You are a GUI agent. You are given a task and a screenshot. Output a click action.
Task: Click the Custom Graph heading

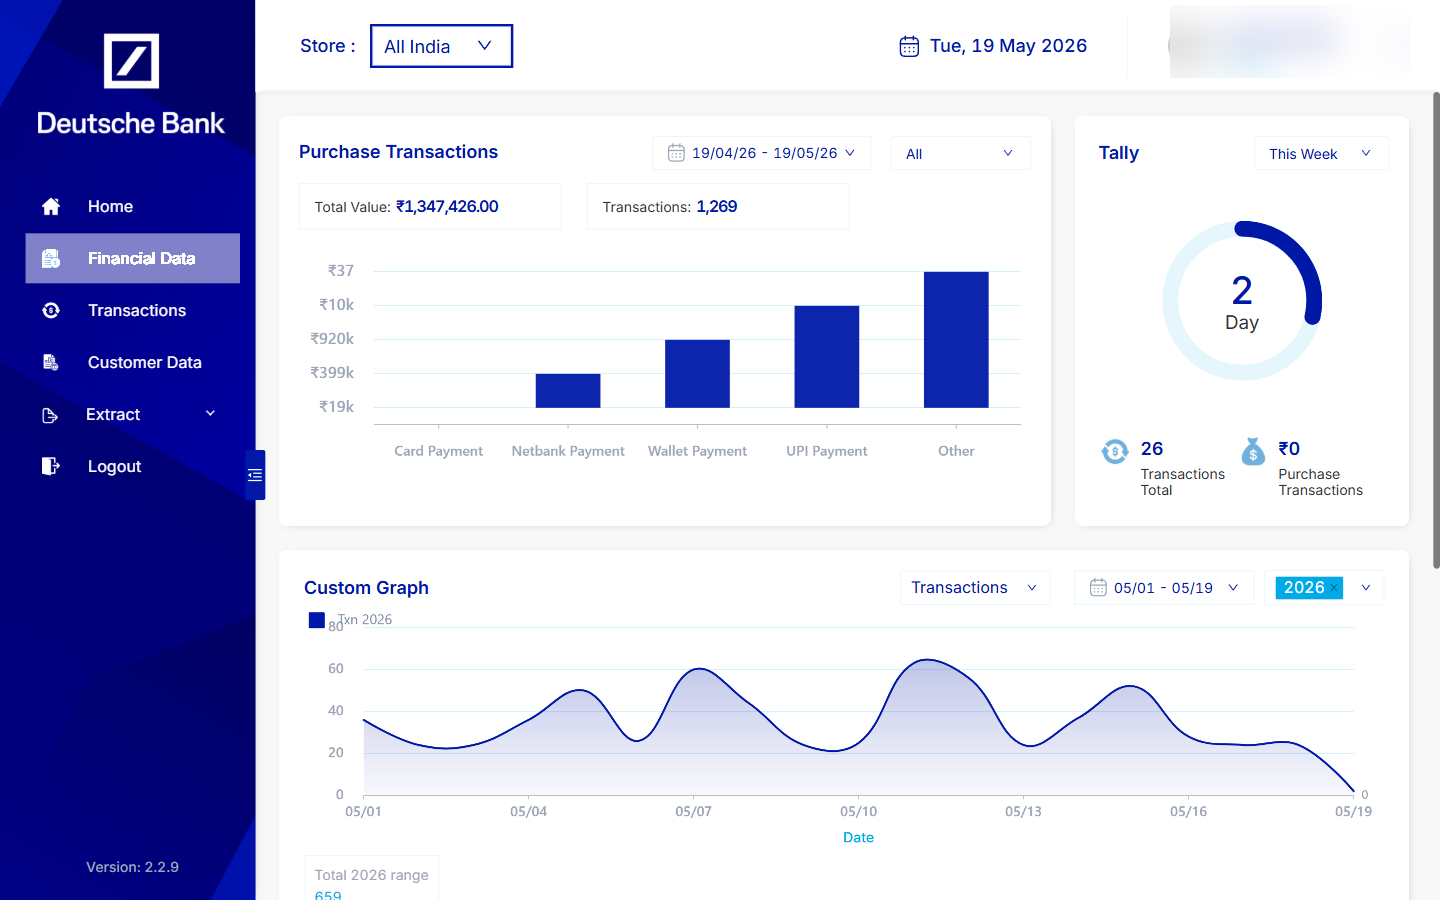pos(366,588)
